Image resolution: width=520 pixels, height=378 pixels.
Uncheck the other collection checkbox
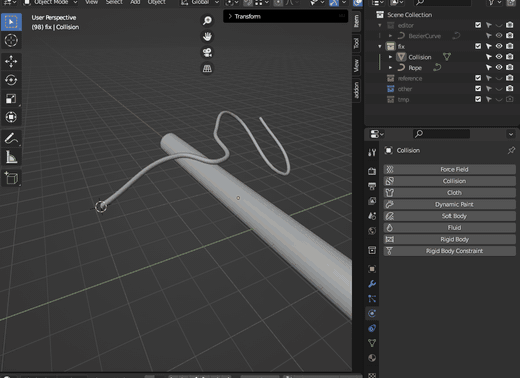click(478, 89)
